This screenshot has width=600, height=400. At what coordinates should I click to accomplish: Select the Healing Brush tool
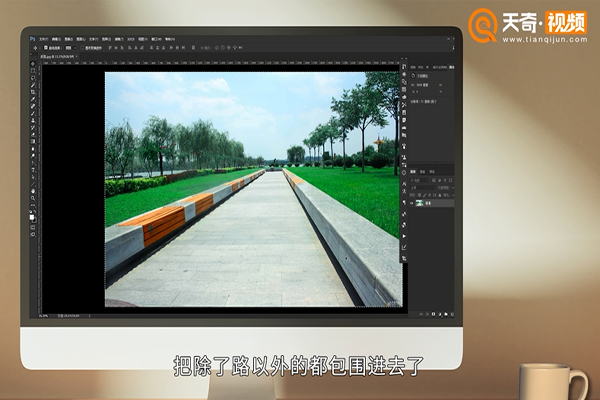(x=33, y=106)
